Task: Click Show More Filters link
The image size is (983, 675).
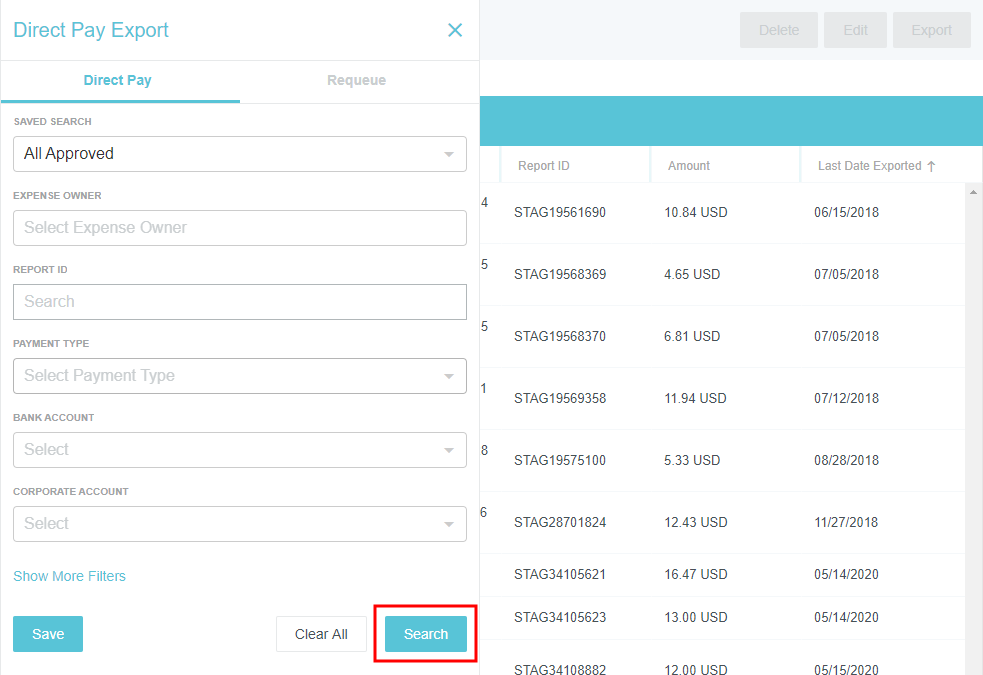Action: [x=69, y=576]
